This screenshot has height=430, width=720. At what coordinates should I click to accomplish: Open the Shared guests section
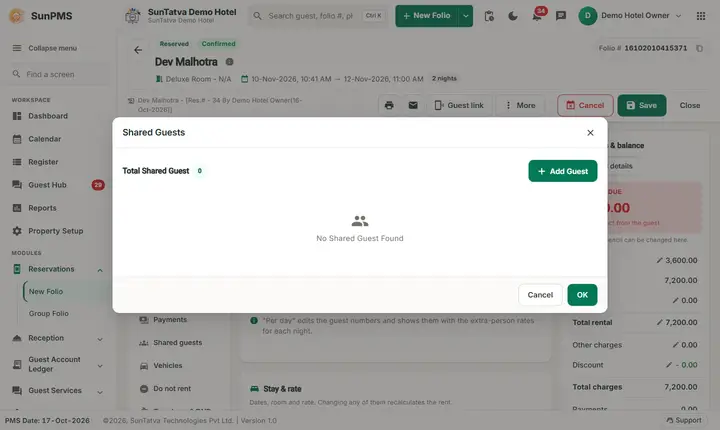[177, 342]
